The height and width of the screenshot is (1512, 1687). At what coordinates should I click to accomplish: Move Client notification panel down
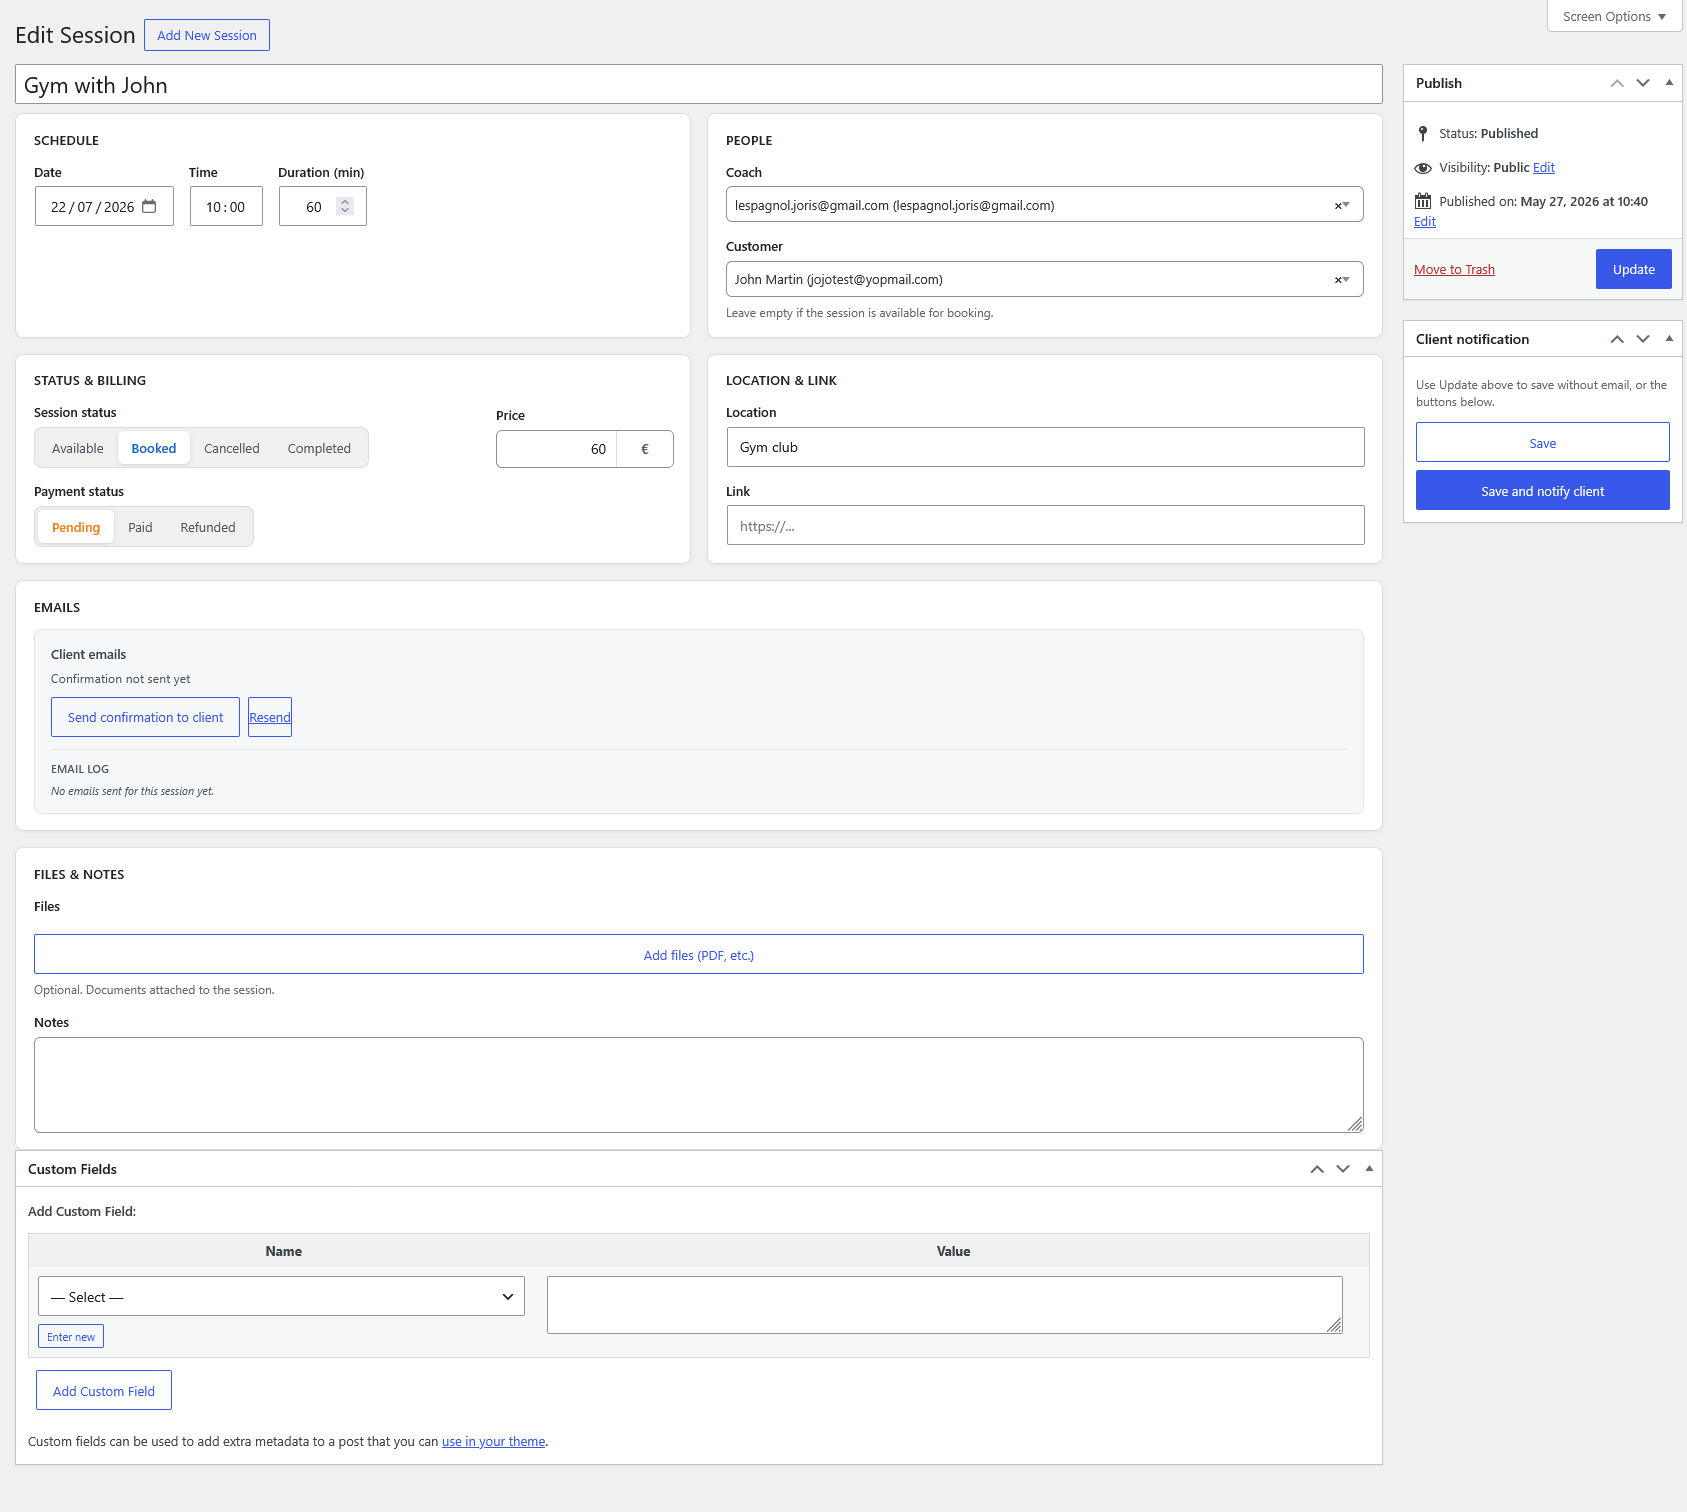[x=1643, y=339]
